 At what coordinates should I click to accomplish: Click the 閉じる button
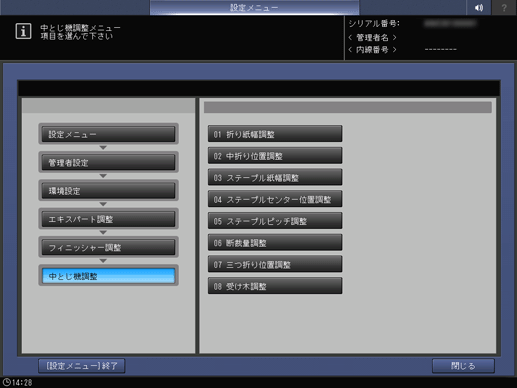click(463, 366)
